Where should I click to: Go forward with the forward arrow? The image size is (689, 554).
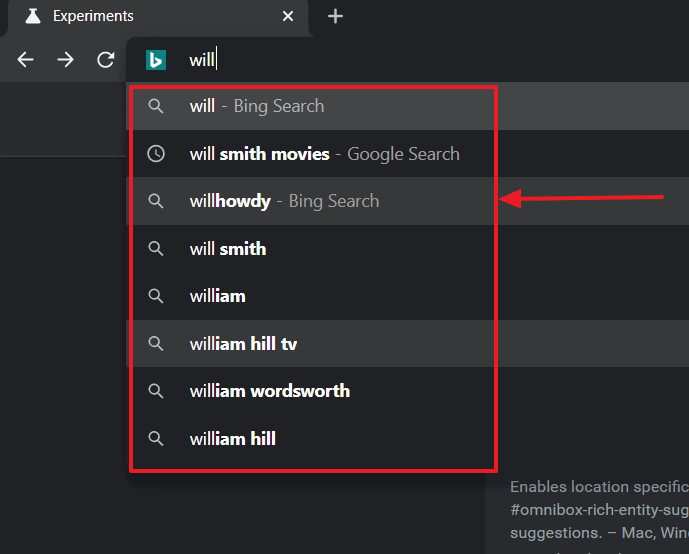(65, 59)
